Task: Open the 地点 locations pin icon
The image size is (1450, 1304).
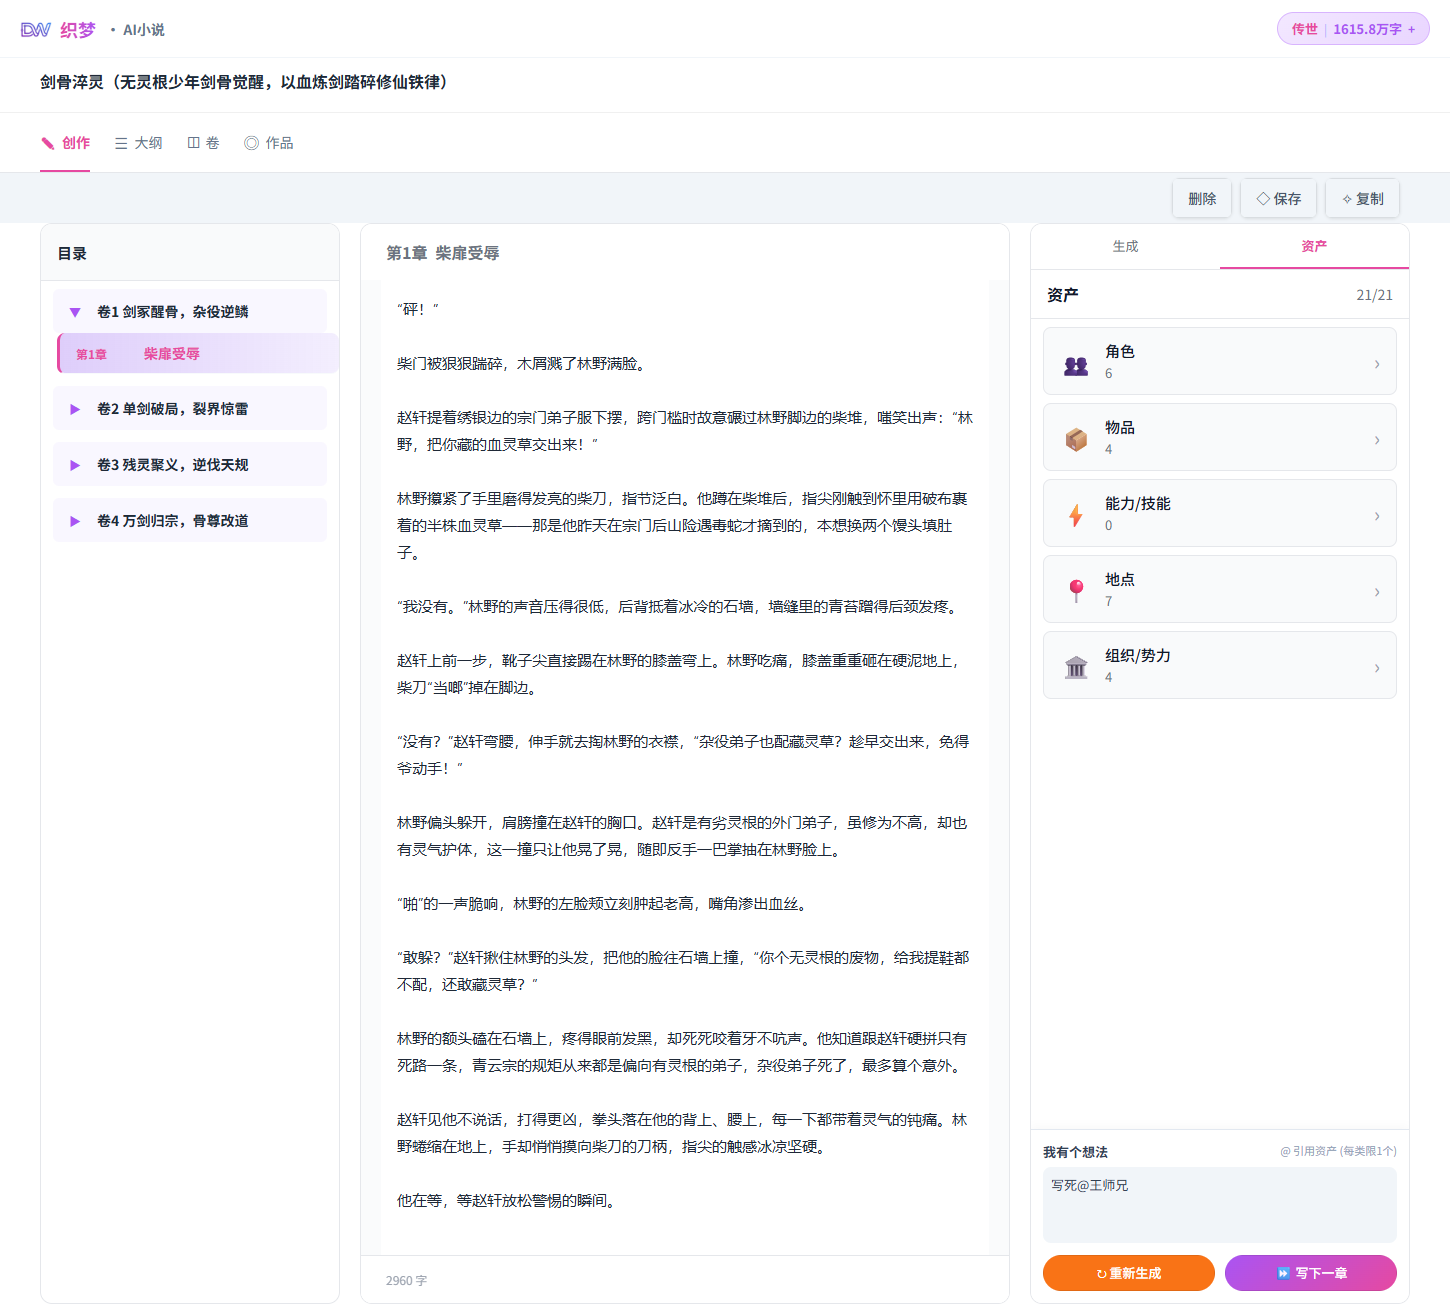Action: 1075,589
